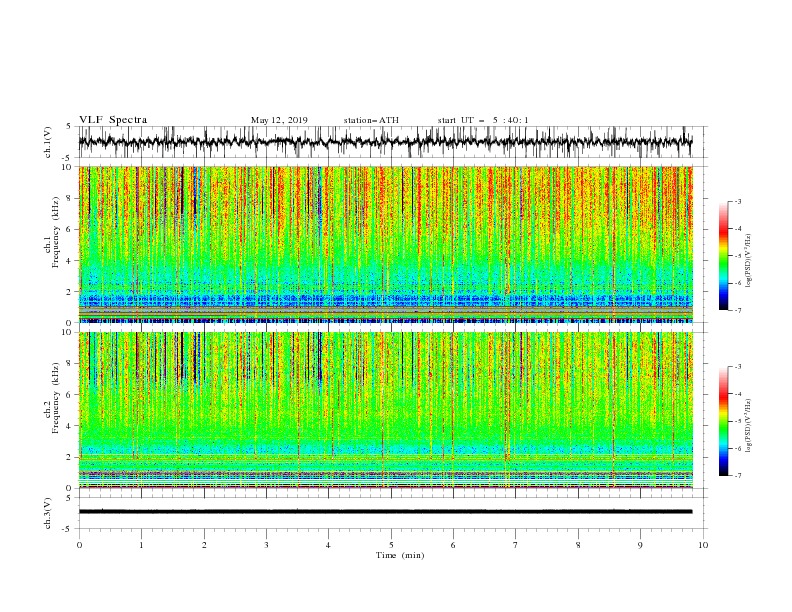Click time axis tick label "1"
Image resolution: width=792 pixels, height=612 pixels.
[x=141, y=545]
